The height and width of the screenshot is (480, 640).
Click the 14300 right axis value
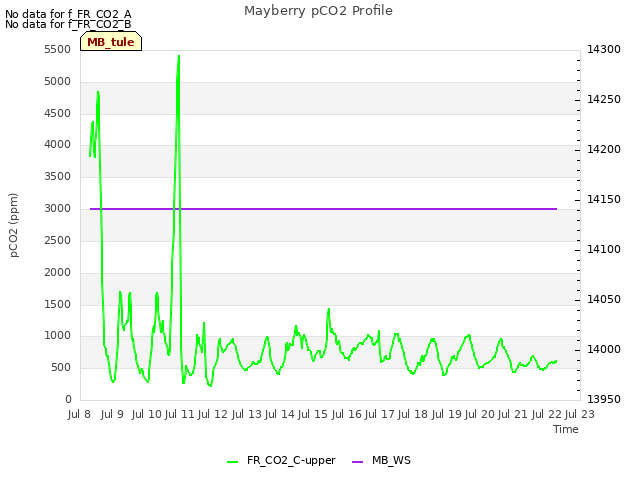[604, 50]
